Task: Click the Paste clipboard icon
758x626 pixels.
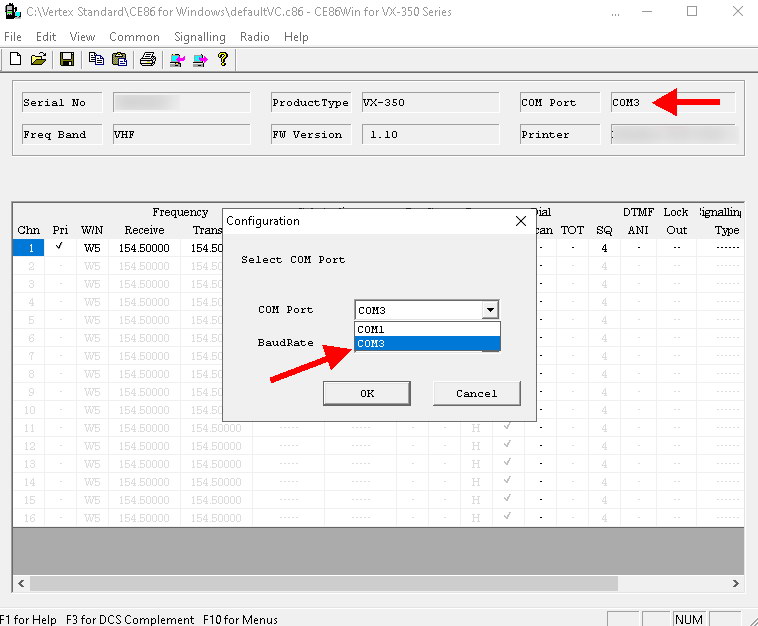Action: 119,59
